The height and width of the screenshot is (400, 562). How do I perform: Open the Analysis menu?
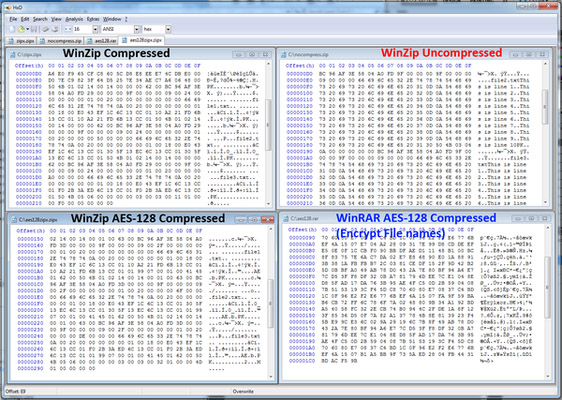point(74,19)
